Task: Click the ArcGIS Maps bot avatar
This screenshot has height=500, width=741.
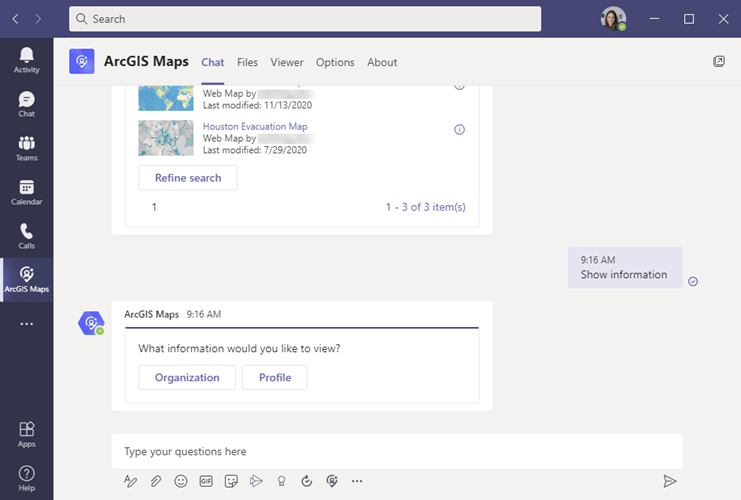Action: click(91, 323)
